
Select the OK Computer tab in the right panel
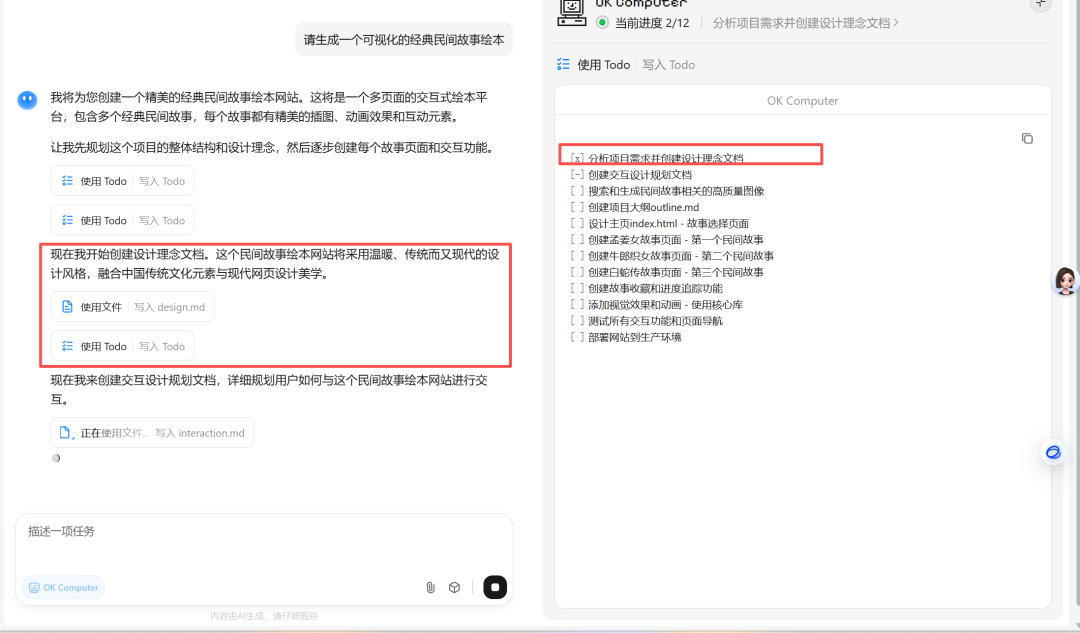(x=802, y=100)
